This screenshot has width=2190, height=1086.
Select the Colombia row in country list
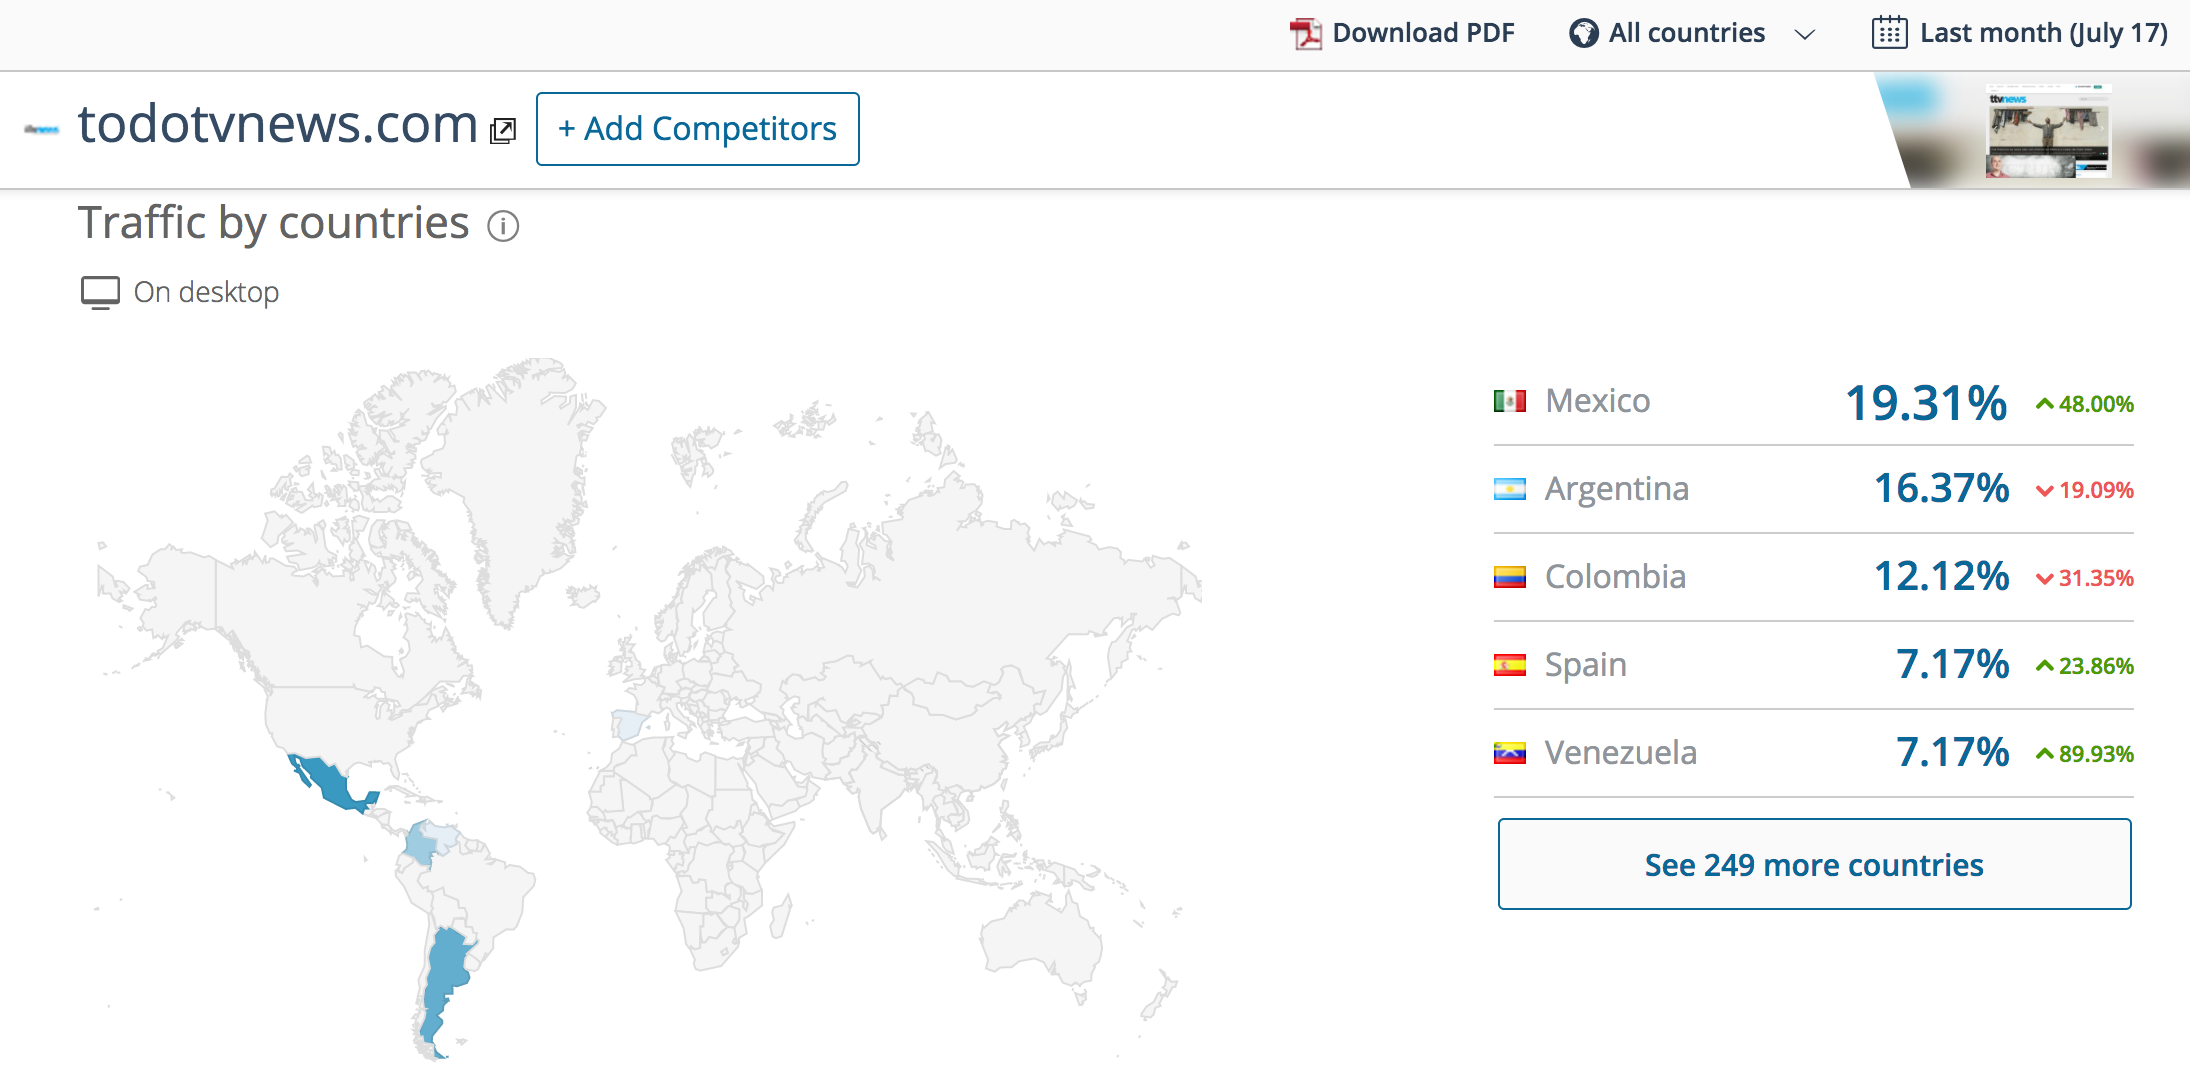pos(1812,577)
